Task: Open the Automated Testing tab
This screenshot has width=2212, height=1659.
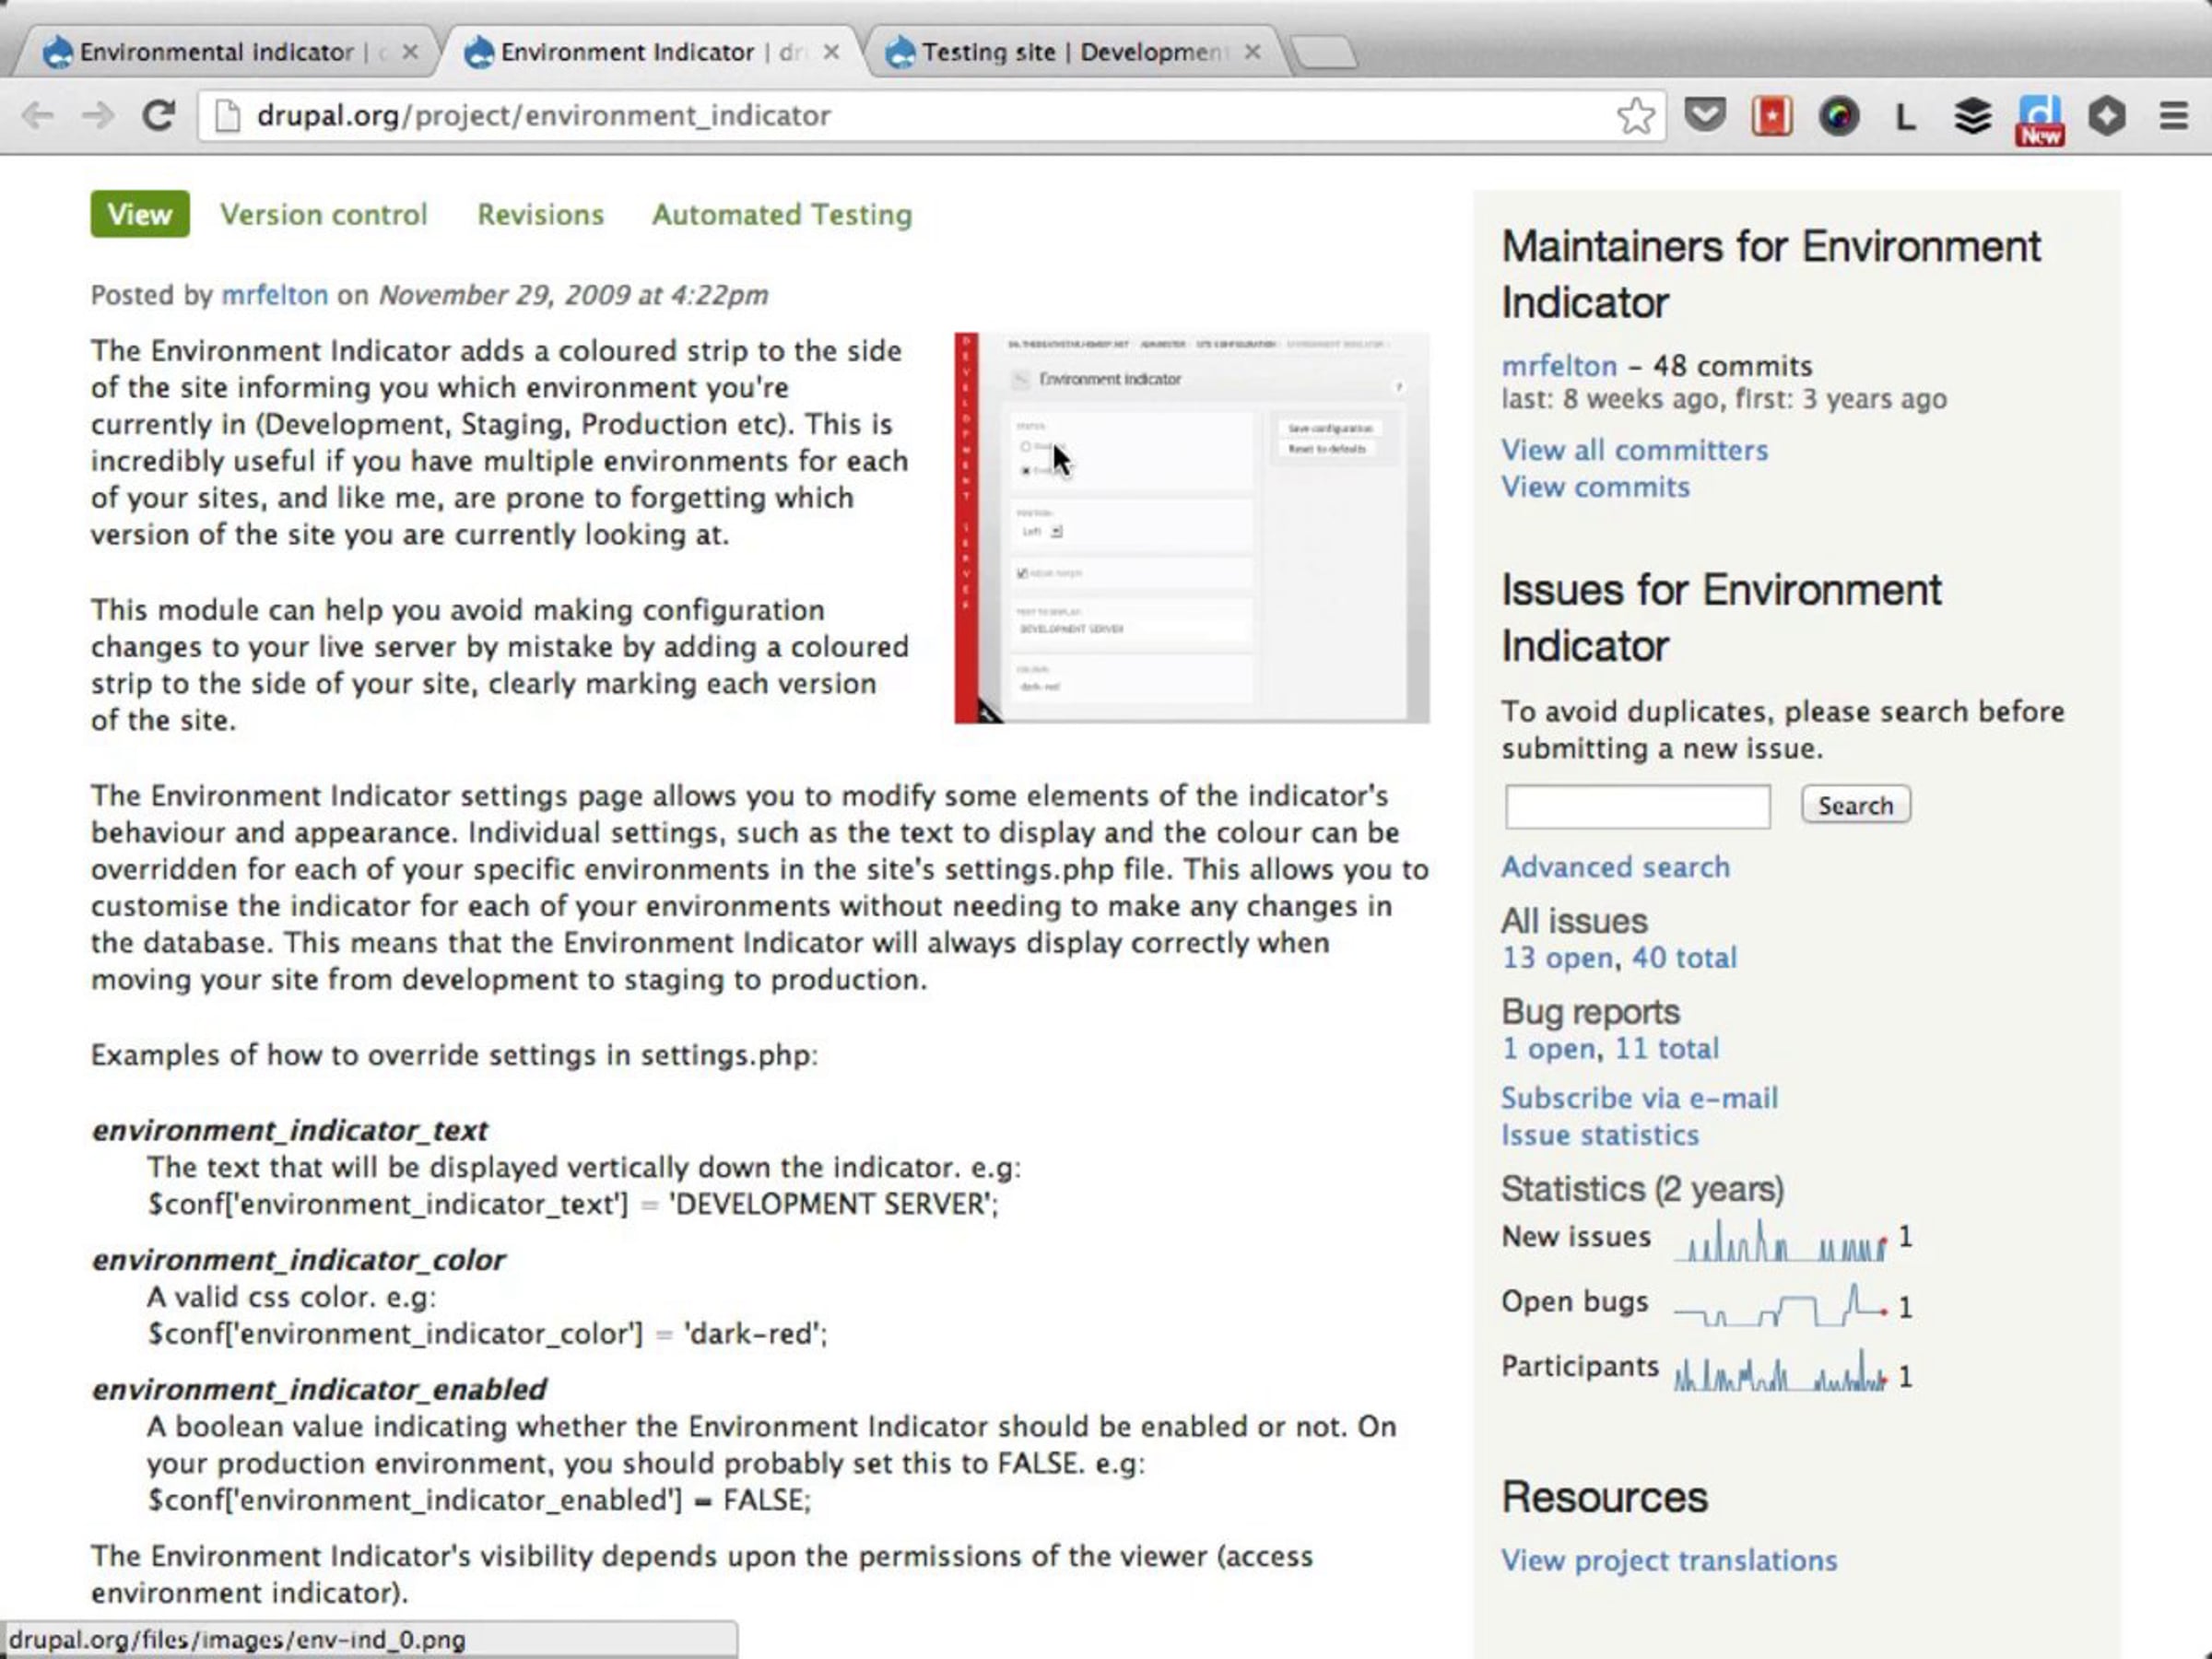Action: 782,214
